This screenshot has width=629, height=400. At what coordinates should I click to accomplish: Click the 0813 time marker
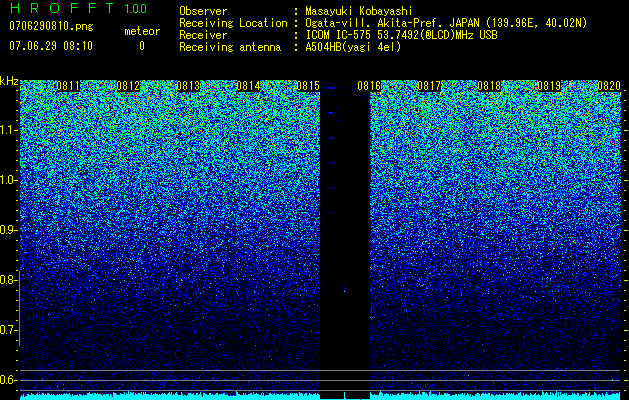(188, 86)
